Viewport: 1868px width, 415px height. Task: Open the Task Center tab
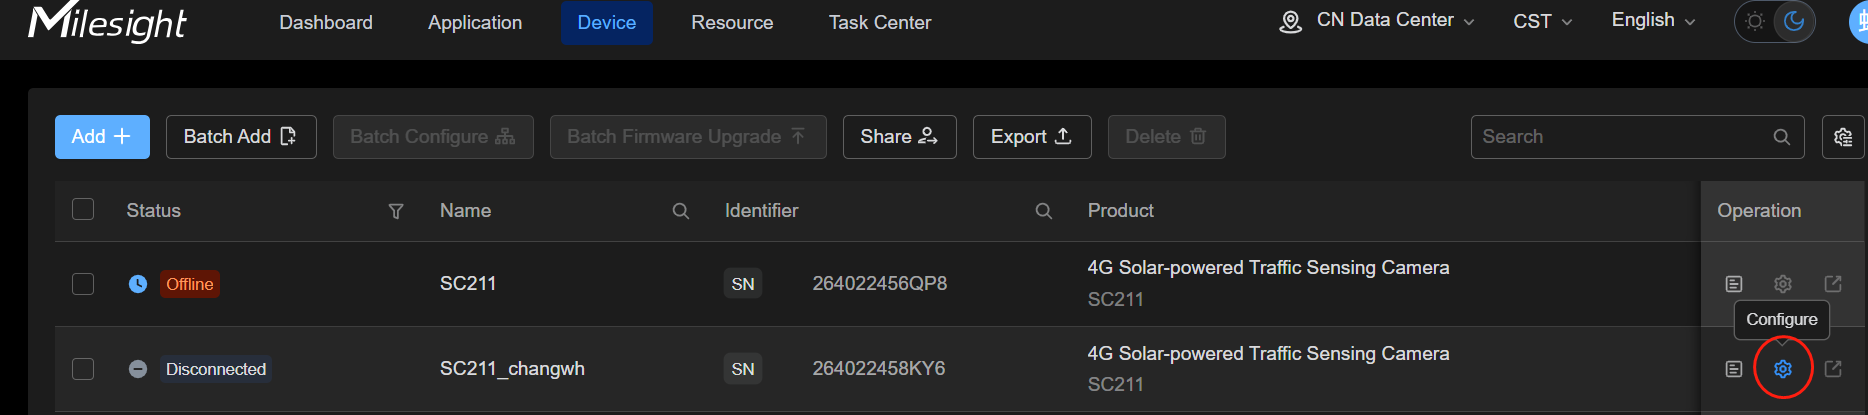coord(880,22)
